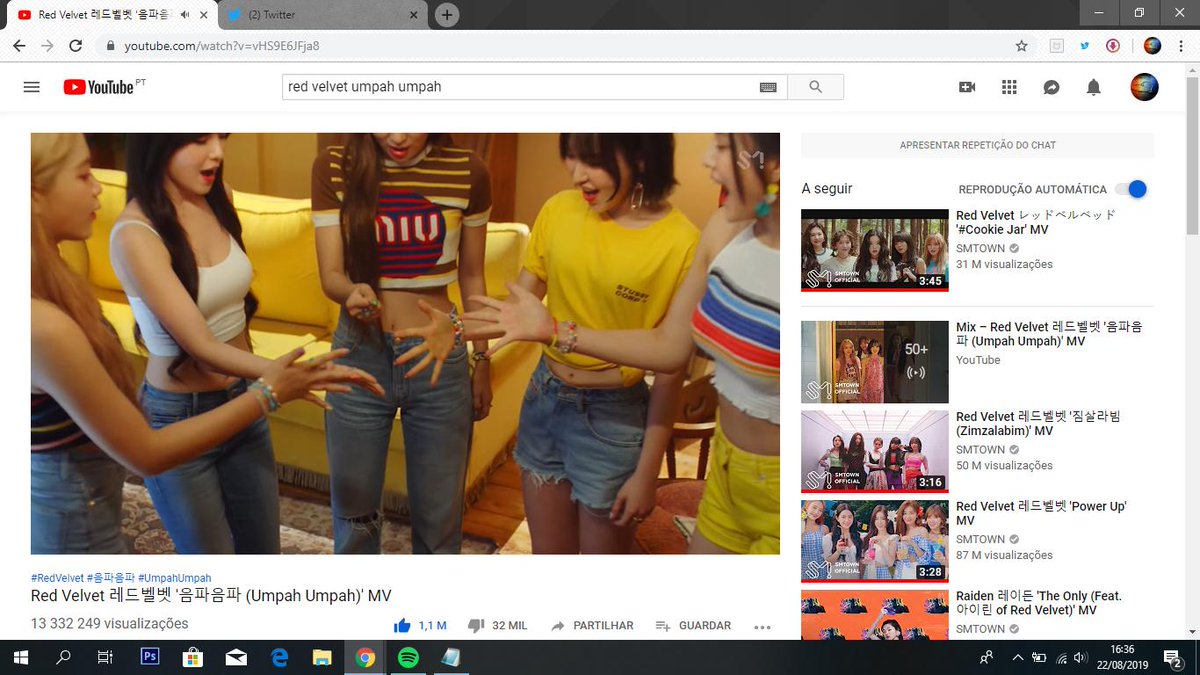Open Windows Start menu

coord(20,658)
